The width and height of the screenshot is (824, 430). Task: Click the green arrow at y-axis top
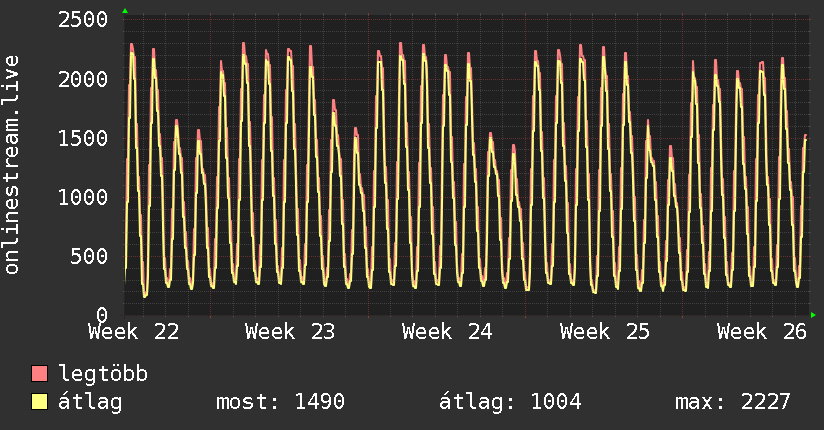click(125, 11)
